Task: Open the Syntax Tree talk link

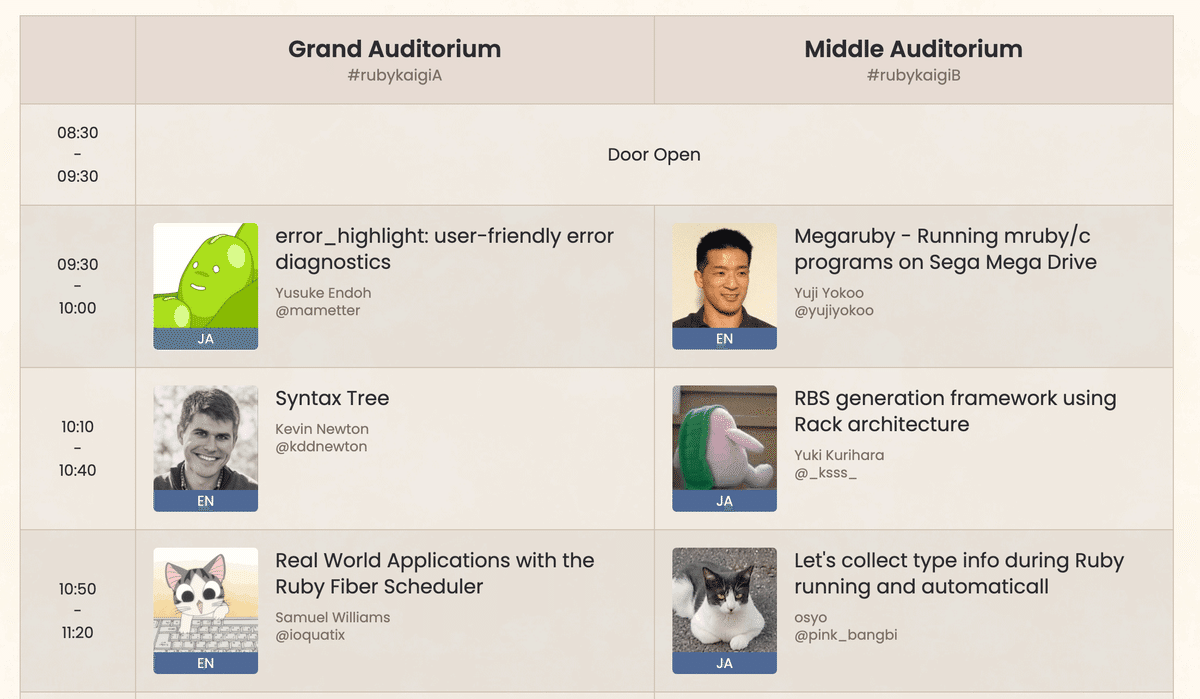Action: pyautogui.click(x=332, y=398)
